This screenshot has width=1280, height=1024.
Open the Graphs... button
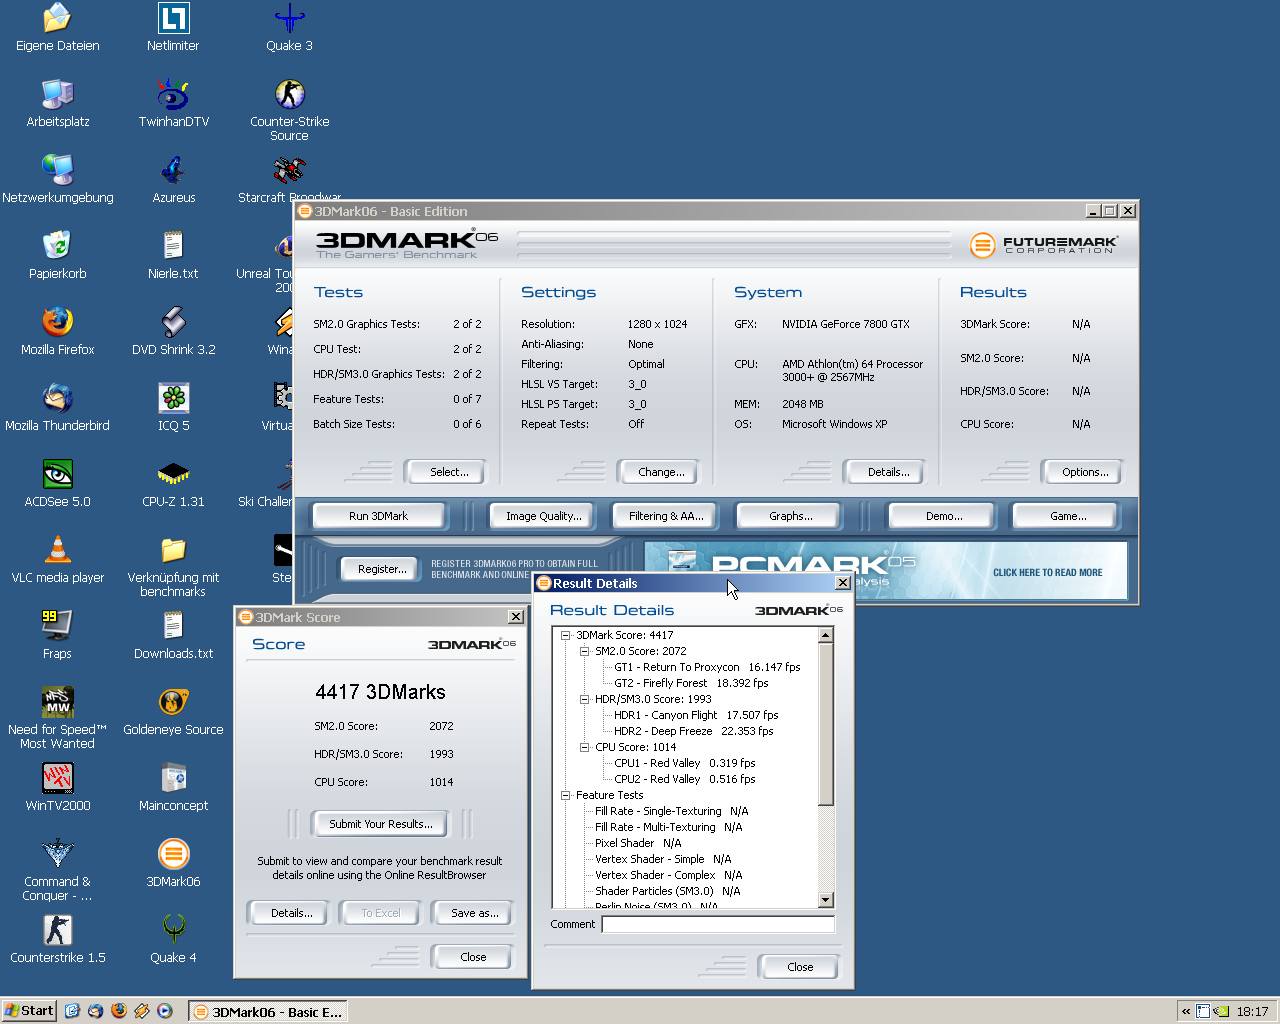point(790,516)
